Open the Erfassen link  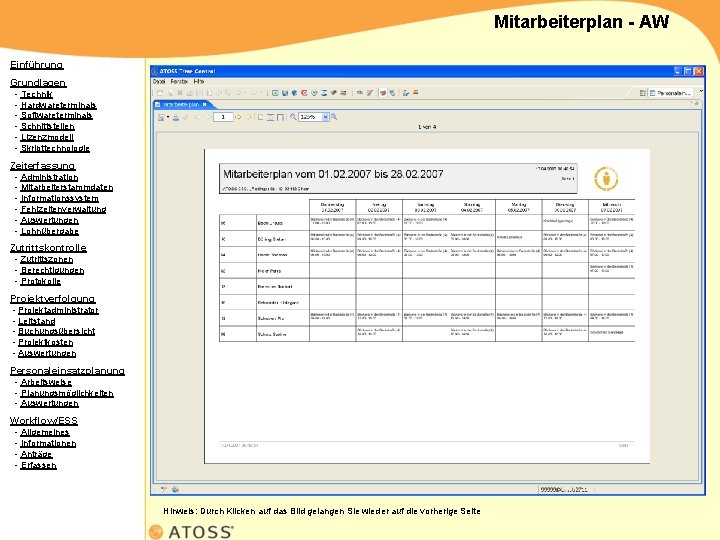coord(39,465)
